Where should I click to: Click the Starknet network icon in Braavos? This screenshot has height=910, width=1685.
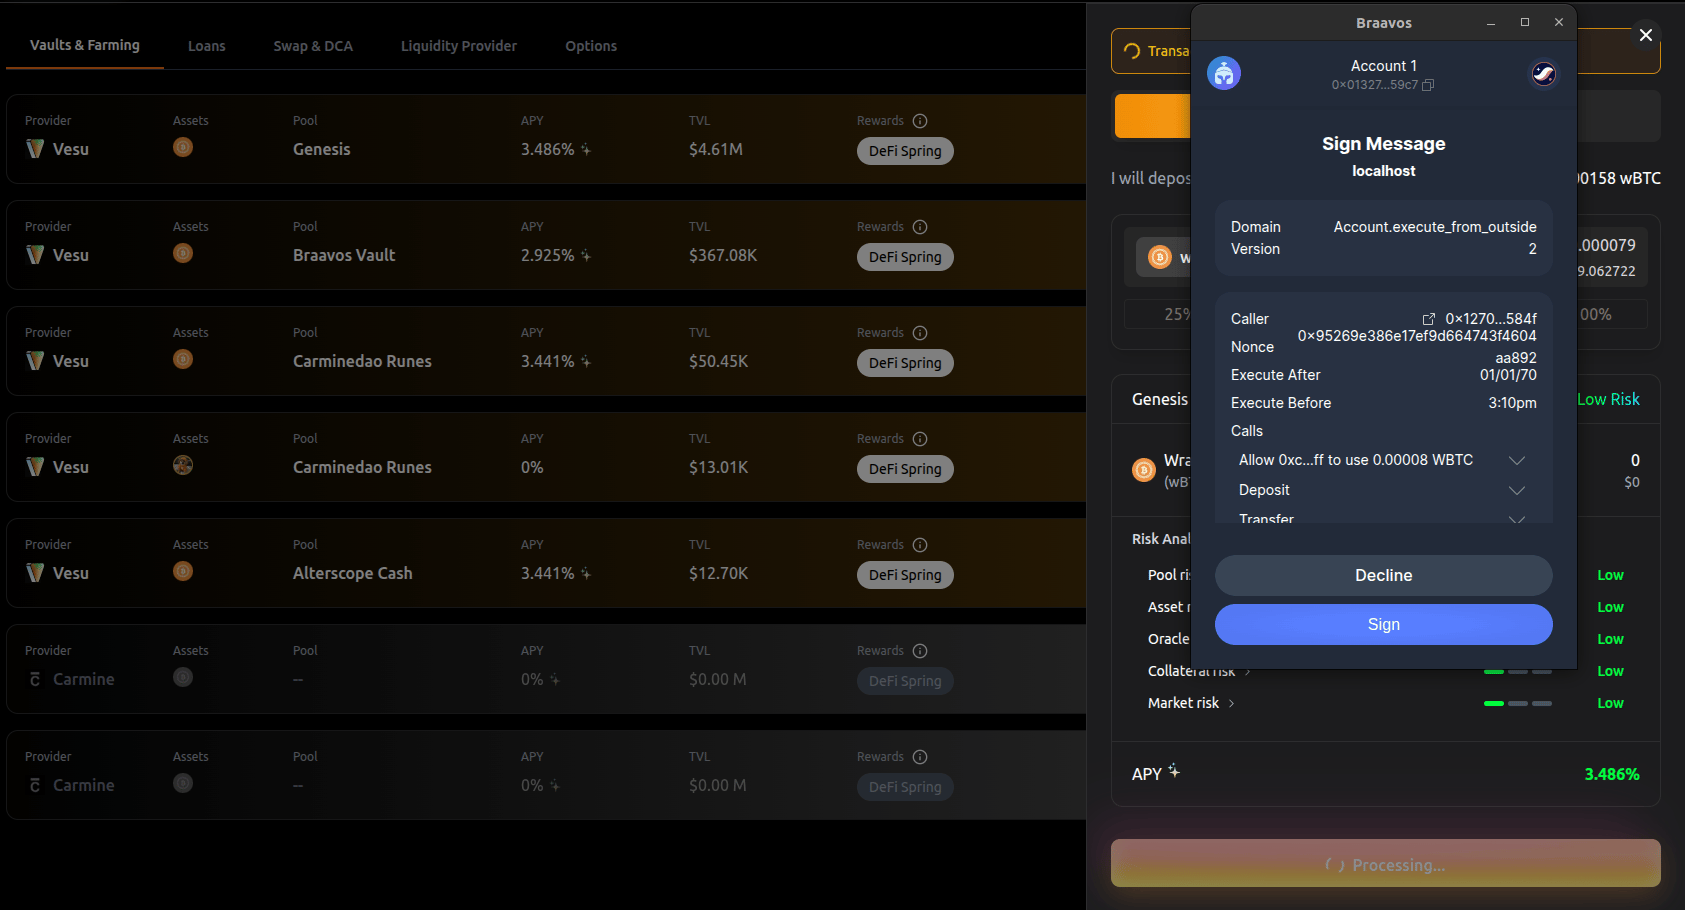coord(1543,73)
